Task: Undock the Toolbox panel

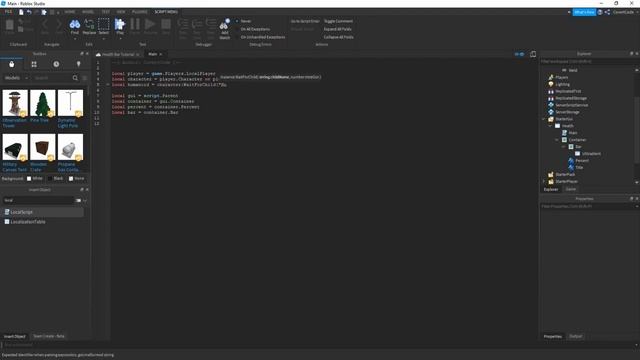Action: (82, 53)
